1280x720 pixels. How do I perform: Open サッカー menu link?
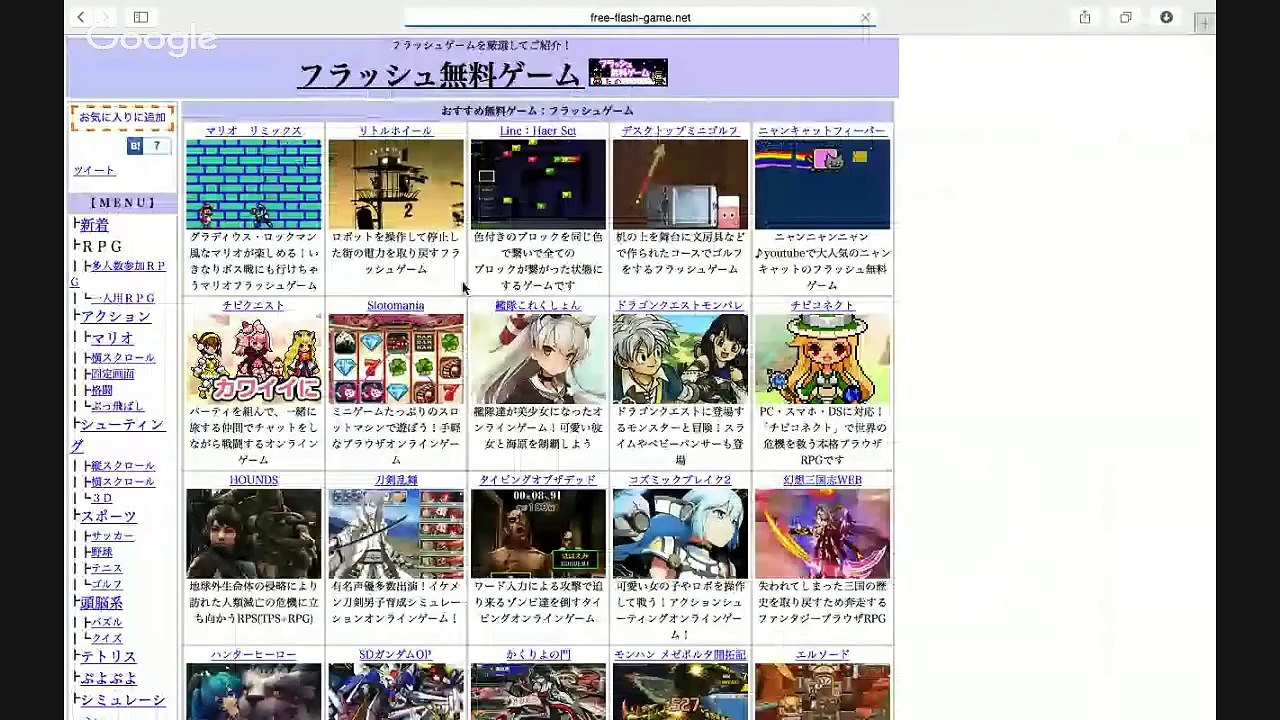[x=112, y=536]
